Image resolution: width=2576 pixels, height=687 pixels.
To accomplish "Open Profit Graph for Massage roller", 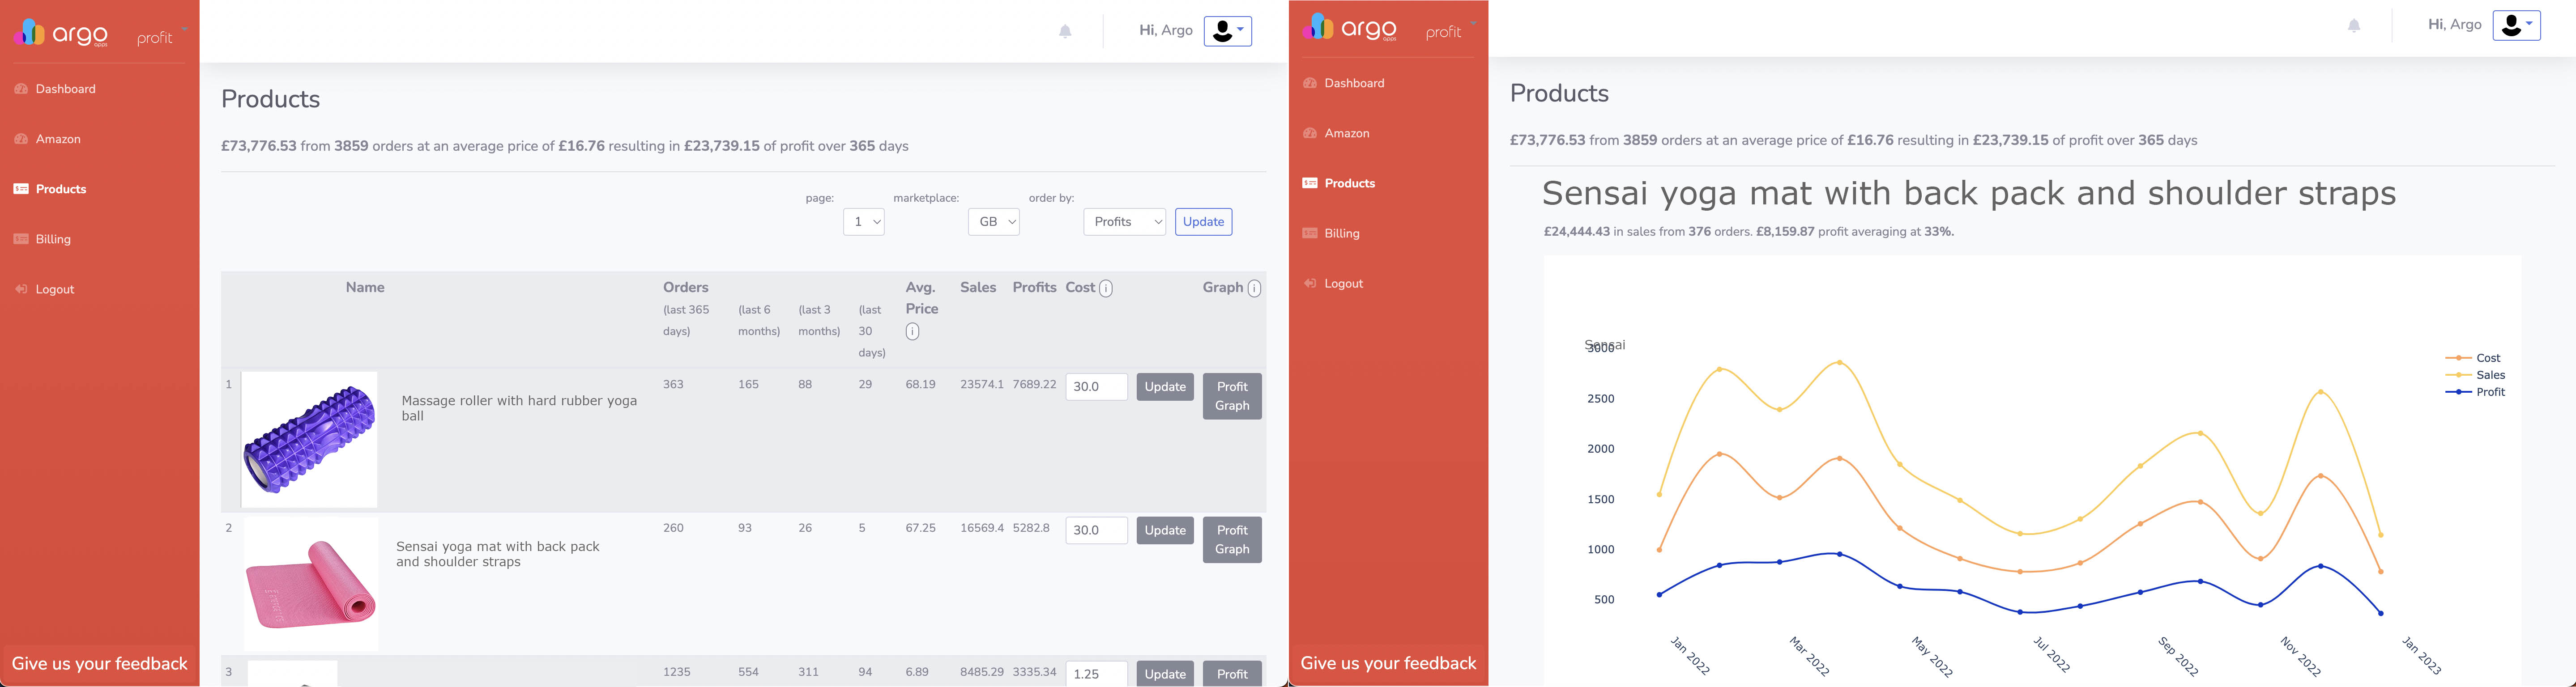I will (1232, 396).
